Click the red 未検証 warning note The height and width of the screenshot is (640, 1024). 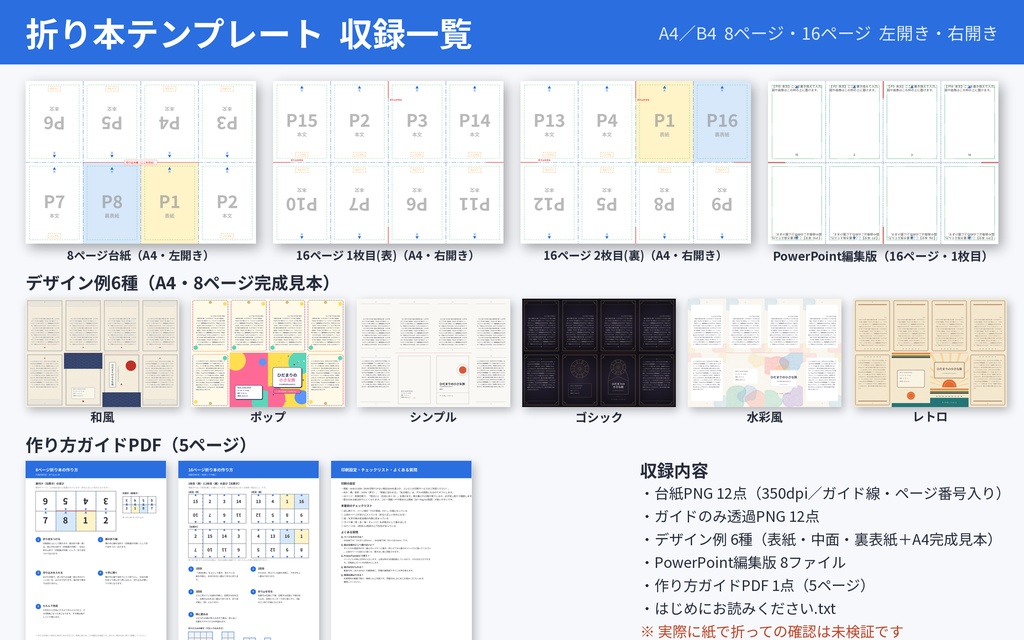[x=772, y=632]
